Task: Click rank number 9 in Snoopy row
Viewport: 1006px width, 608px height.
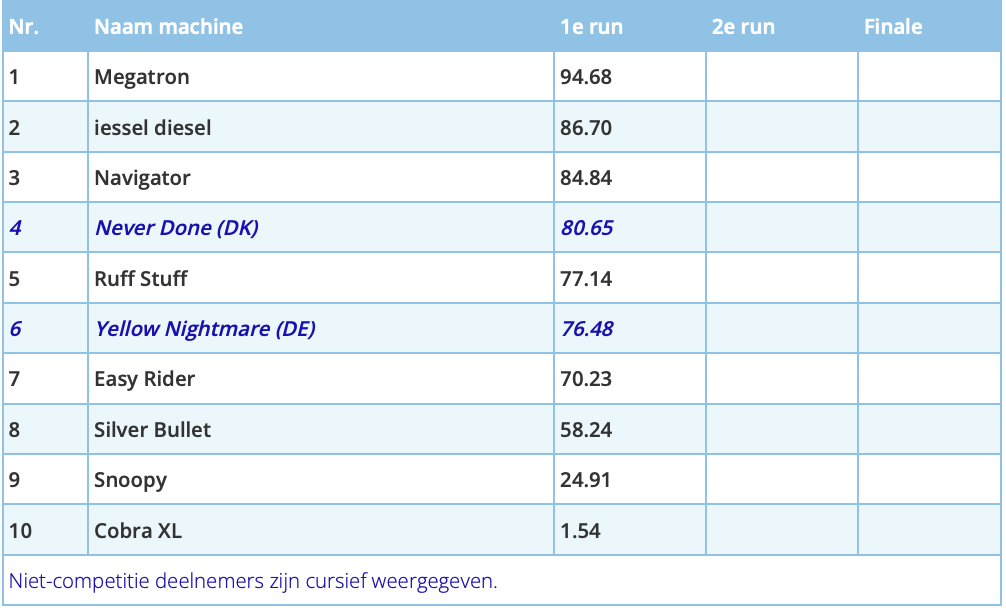Action: (x=14, y=480)
